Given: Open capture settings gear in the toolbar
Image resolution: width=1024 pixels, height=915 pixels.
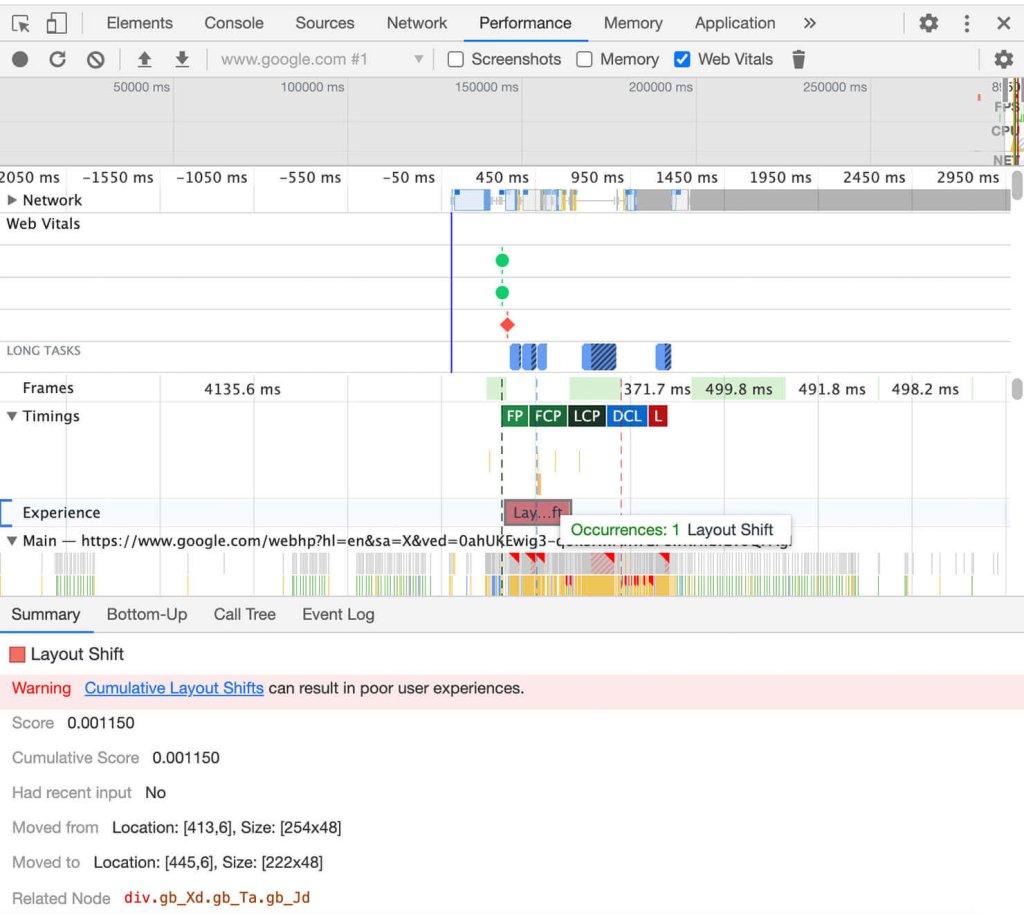Looking at the screenshot, I should [1003, 59].
